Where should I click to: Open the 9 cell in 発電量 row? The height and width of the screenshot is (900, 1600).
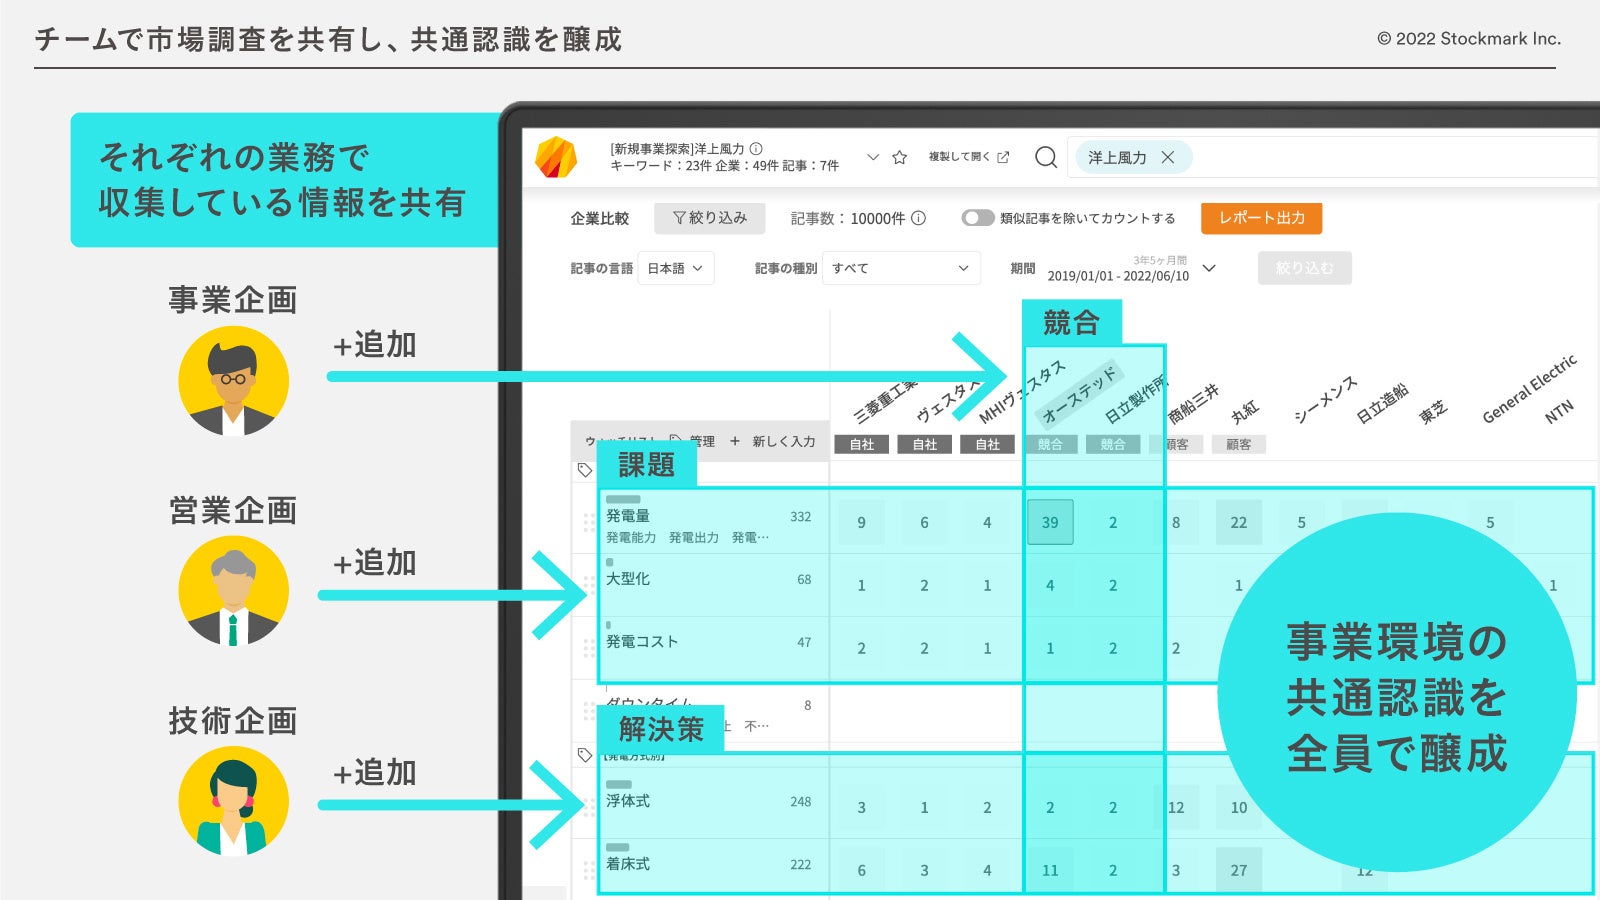point(861,522)
